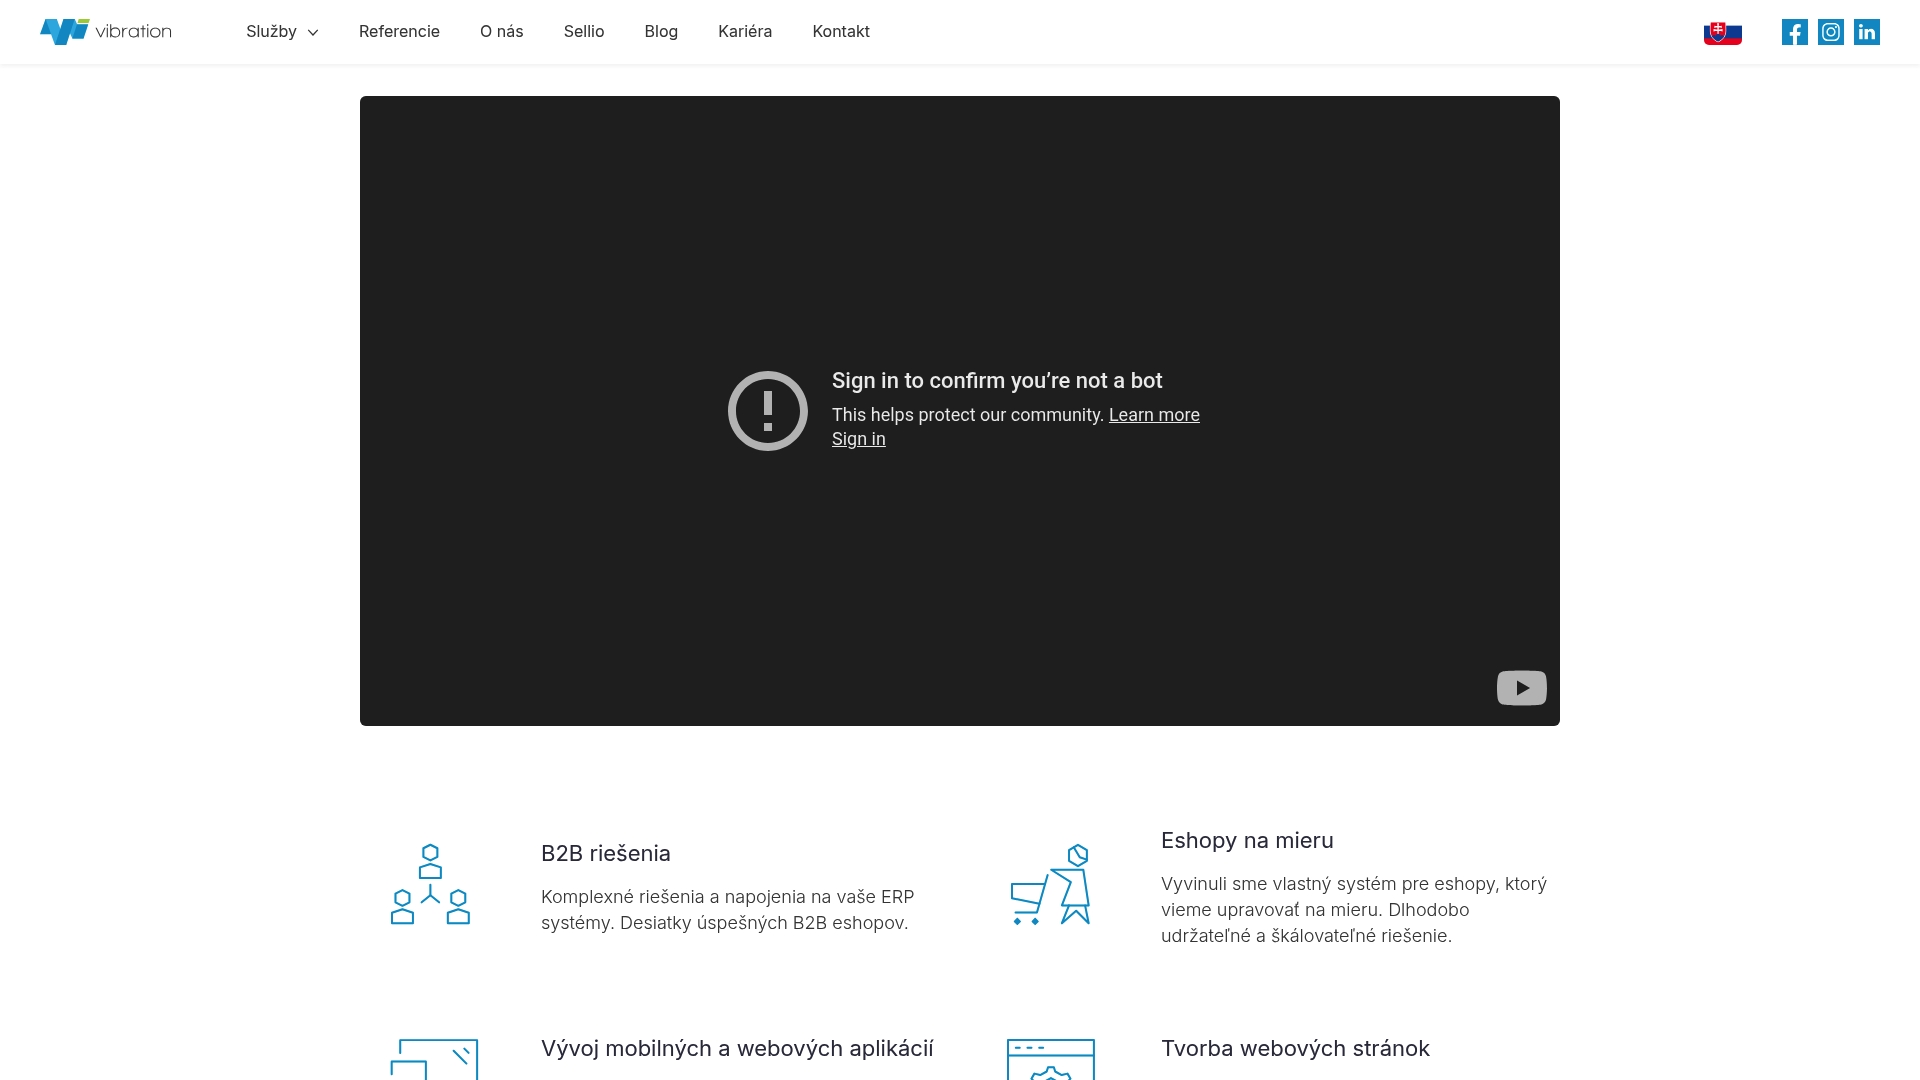Open the Learn more link
Screen dimensions: 1920x1080
[1154, 414]
